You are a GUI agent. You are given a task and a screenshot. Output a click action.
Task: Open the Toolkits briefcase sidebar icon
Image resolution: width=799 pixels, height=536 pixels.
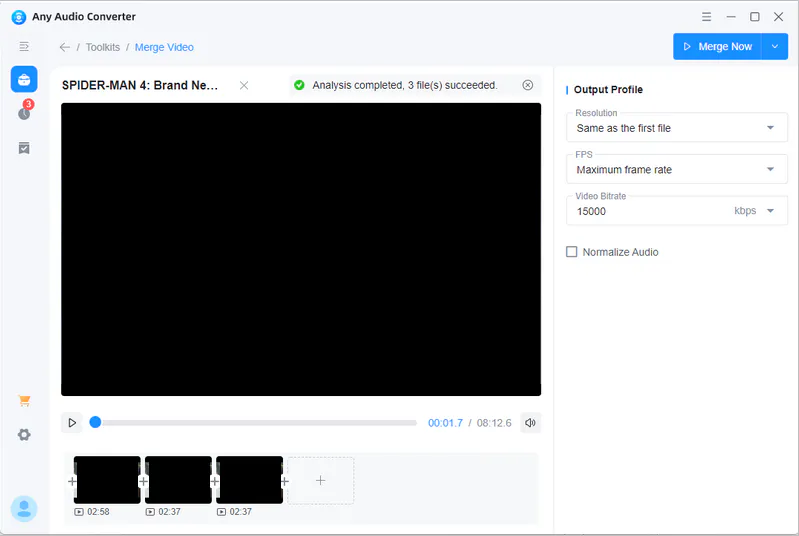(24, 79)
